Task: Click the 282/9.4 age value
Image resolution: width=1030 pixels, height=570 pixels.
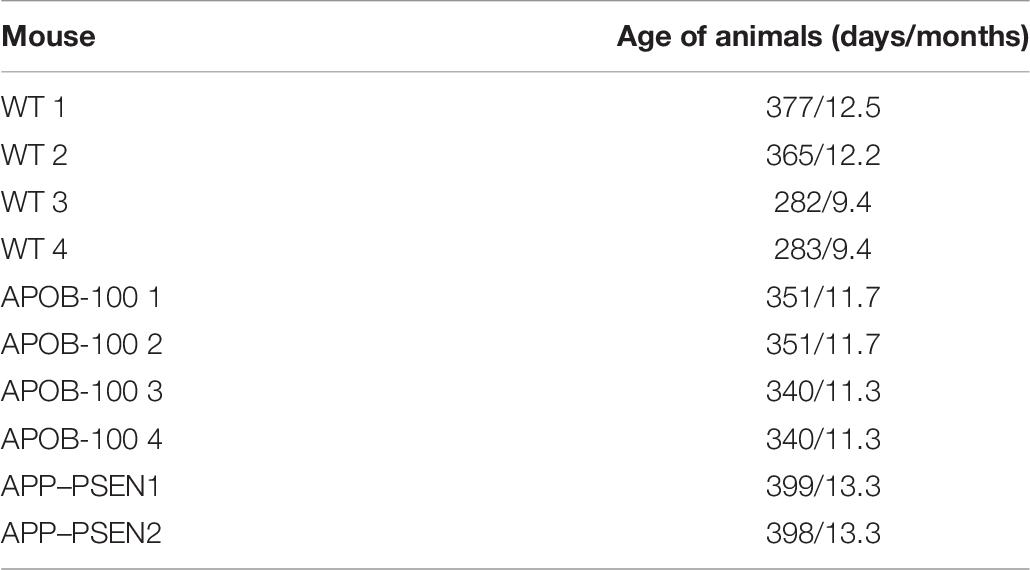Action: coord(822,202)
